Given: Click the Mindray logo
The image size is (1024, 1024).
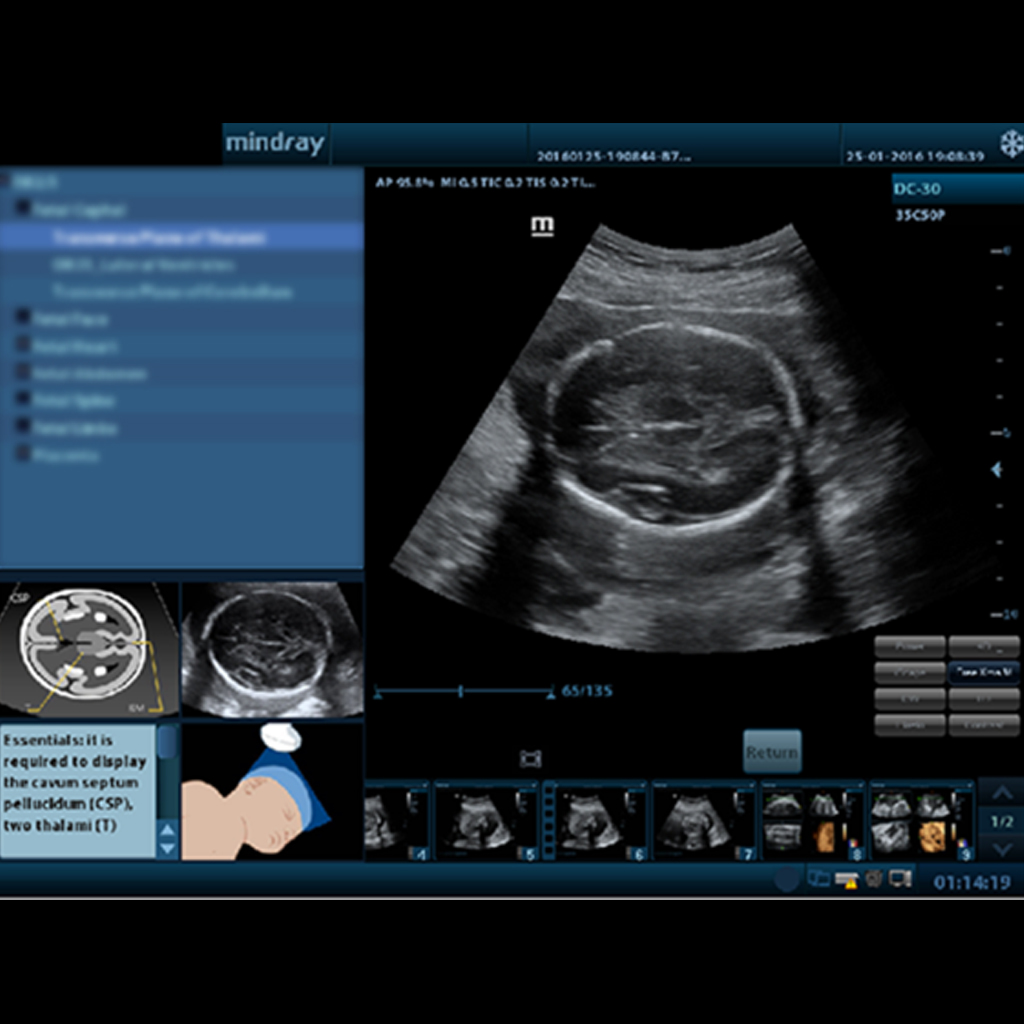Looking at the screenshot, I should (x=275, y=143).
